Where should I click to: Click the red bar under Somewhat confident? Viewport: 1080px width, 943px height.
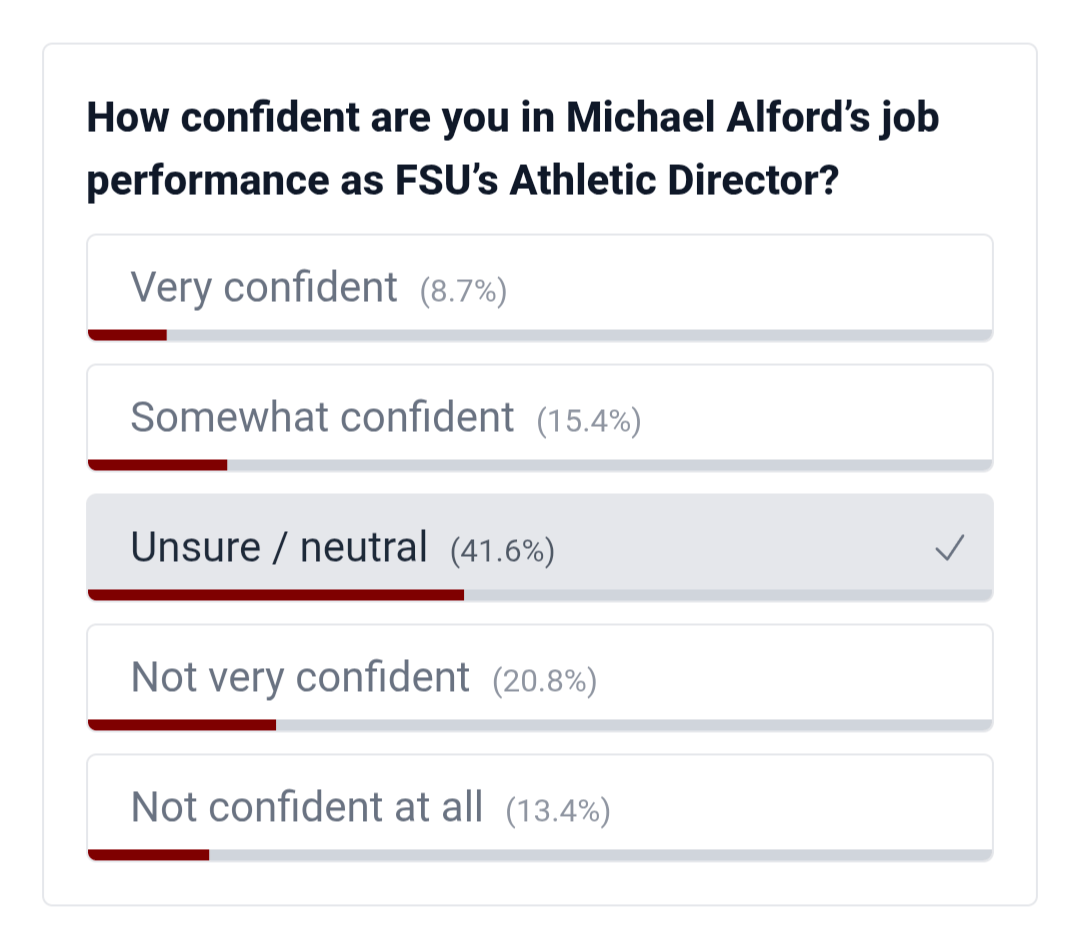click(158, 465)
